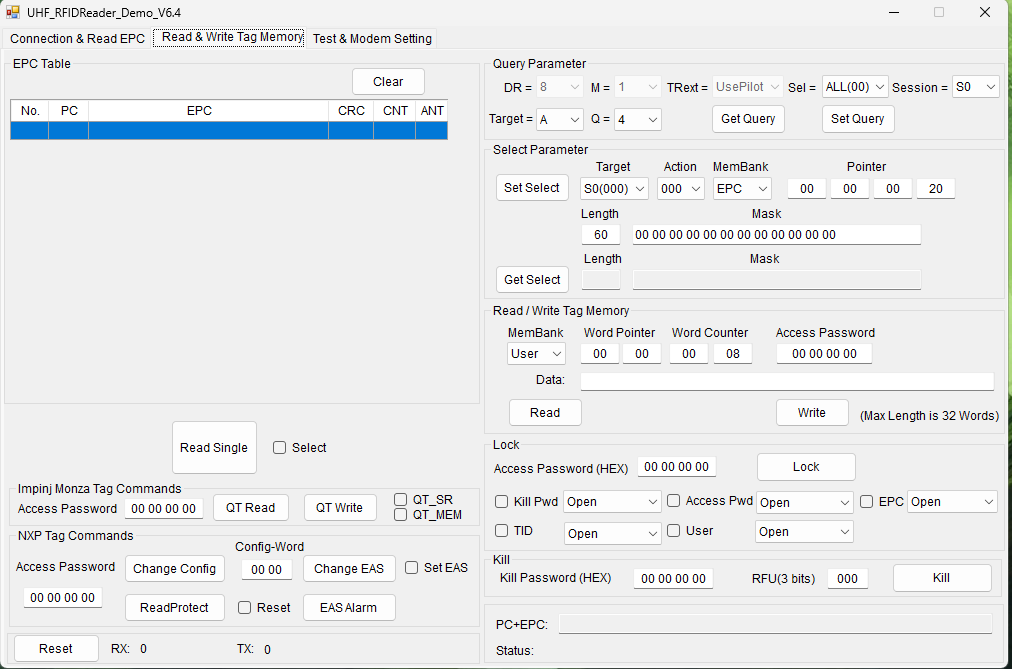Open the Sel = ALL(00) dropdown
Screen dimensions: 1012x669
(x=855, y=87)
